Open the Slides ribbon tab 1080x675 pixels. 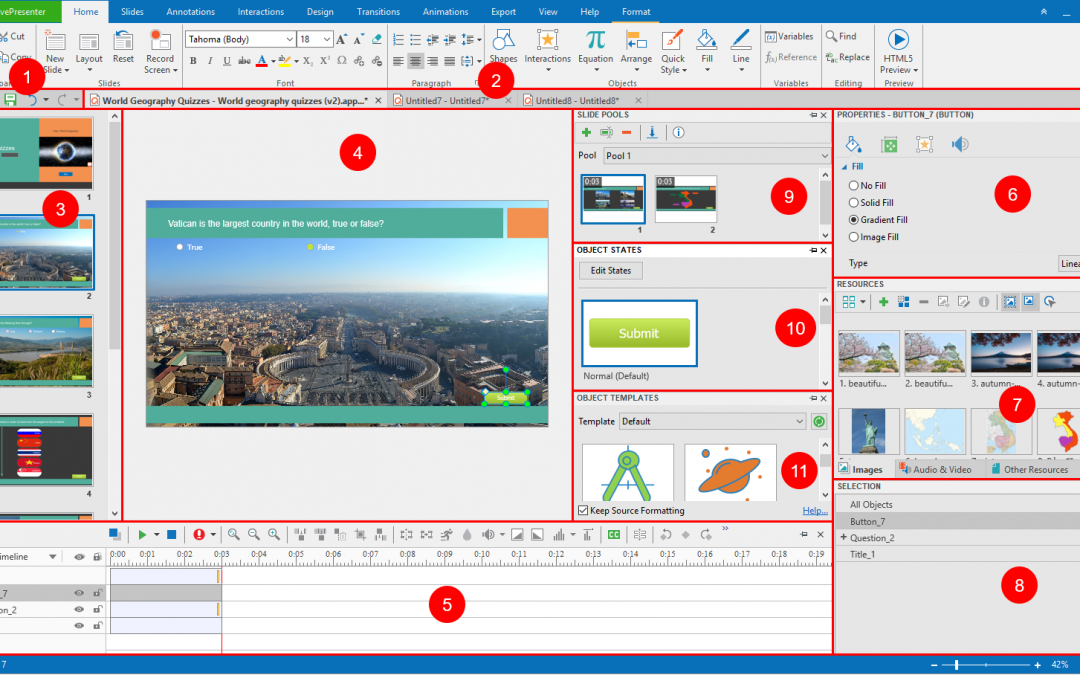132,12
